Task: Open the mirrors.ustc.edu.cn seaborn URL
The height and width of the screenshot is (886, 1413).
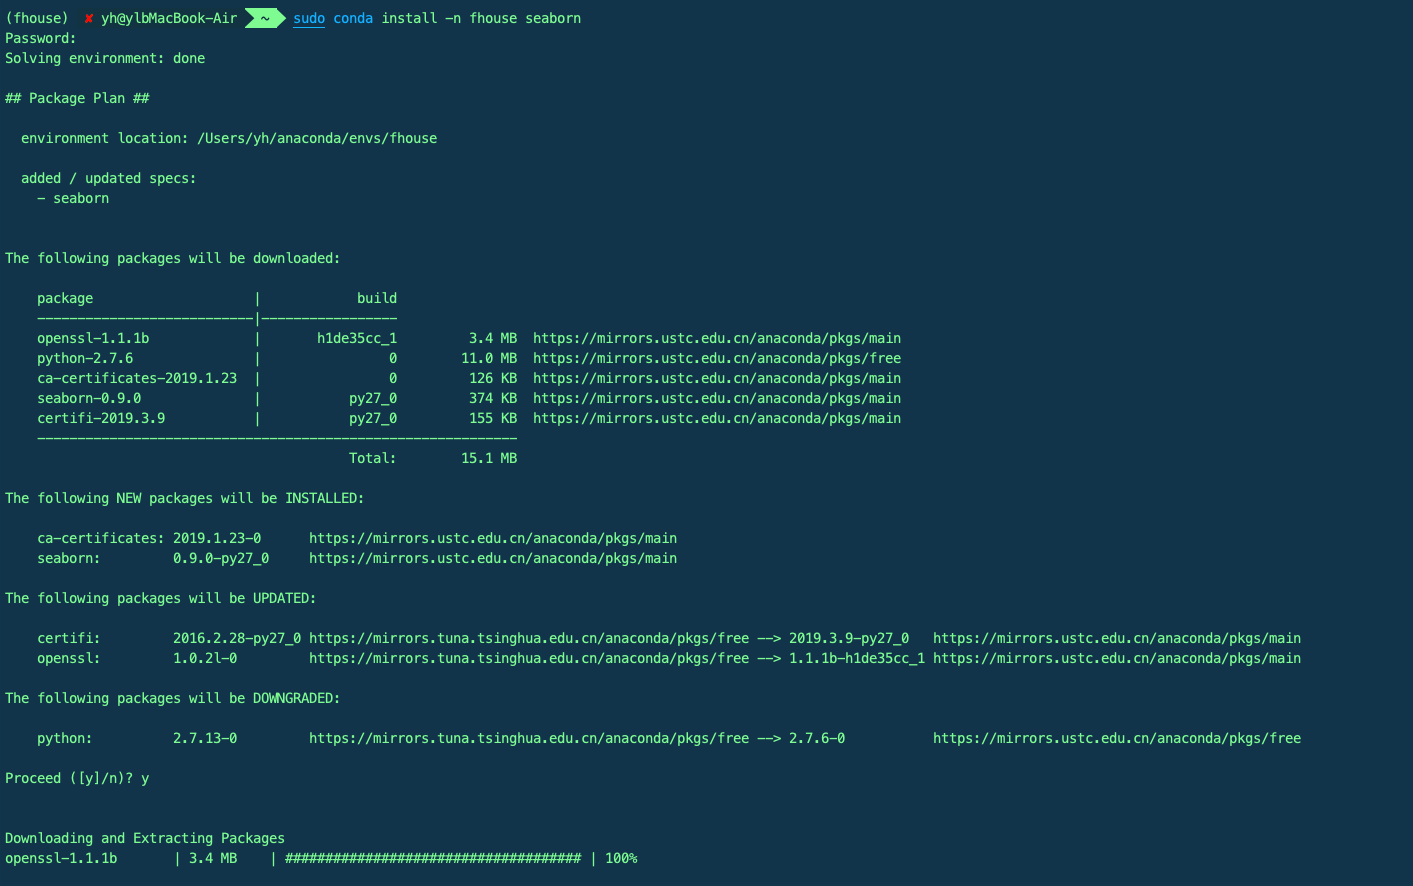Action: click(716, 398)
